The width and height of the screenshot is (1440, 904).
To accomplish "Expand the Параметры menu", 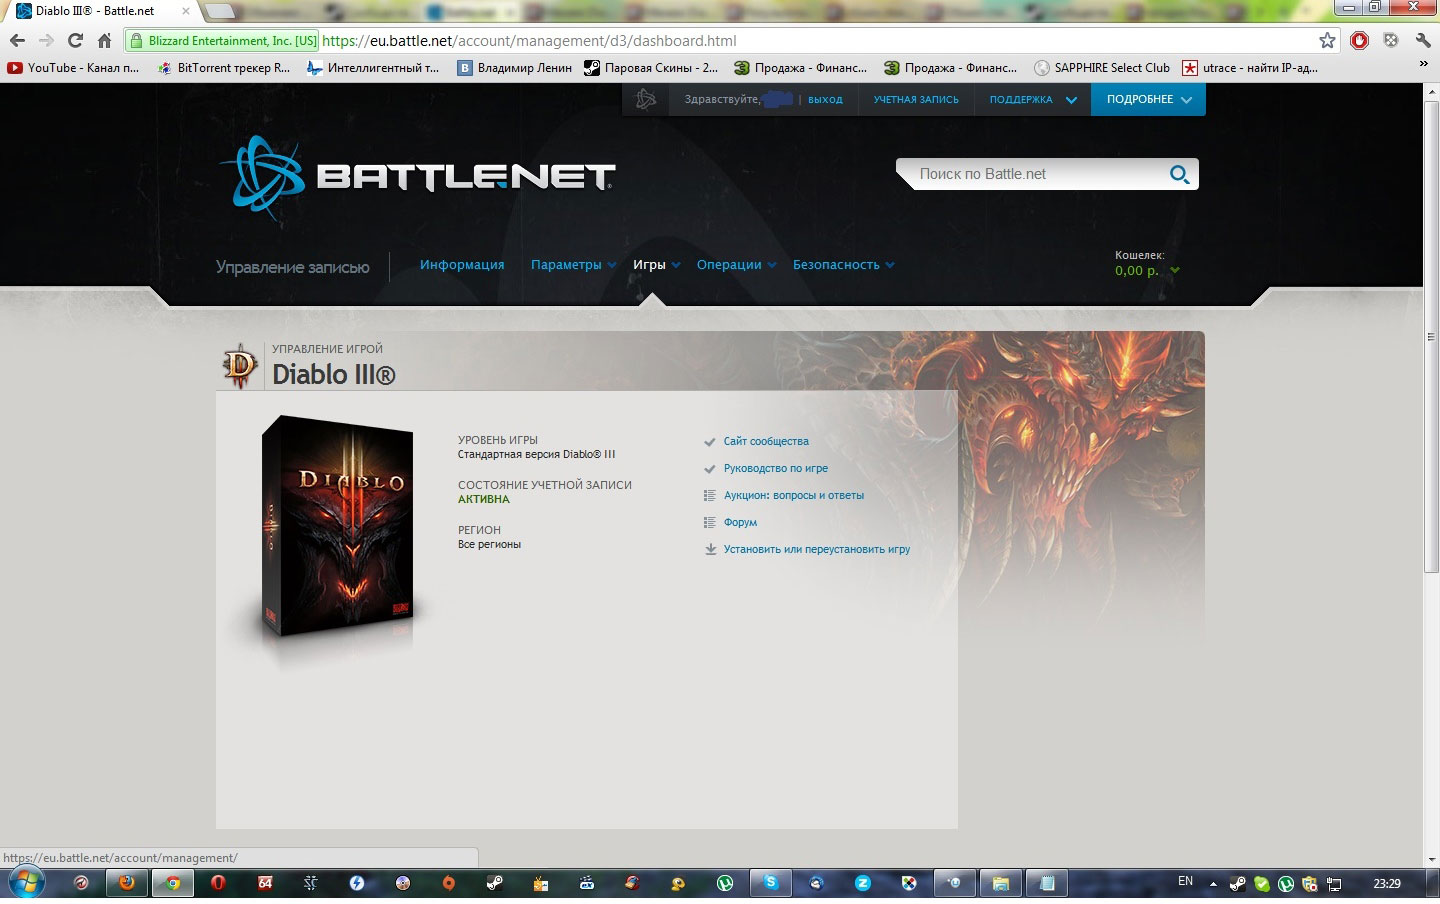I will click(573, 265).
